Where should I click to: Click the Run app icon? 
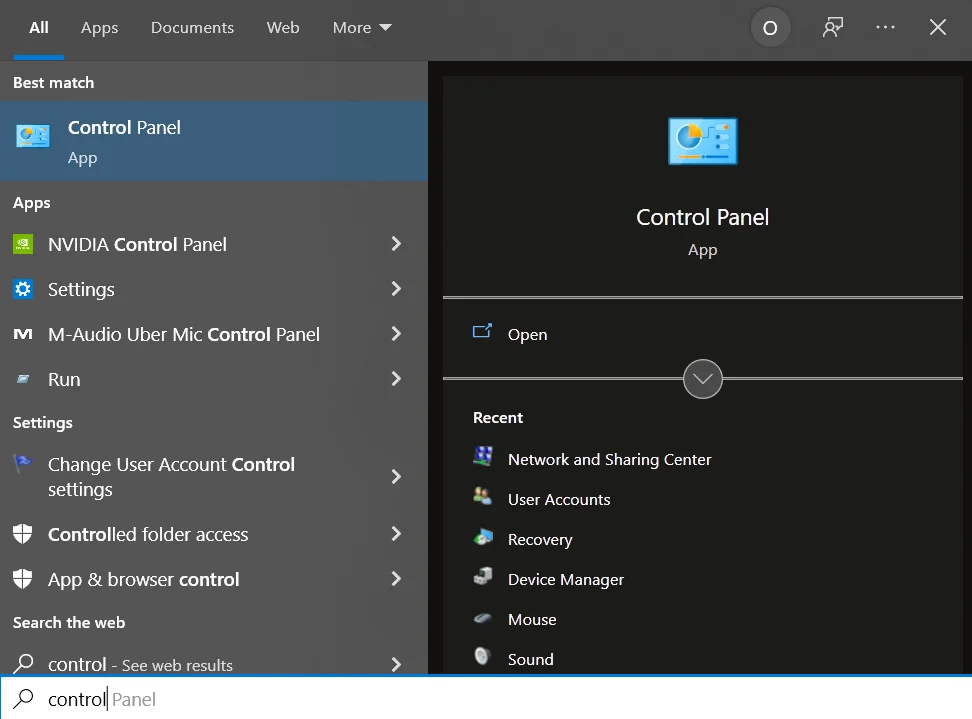click(x=23, y=379)
